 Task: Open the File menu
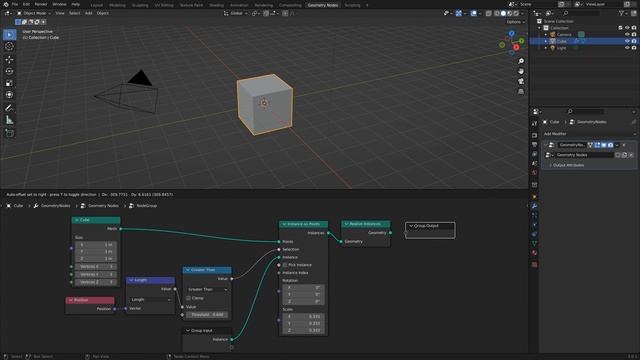click(x=15, y=4)
